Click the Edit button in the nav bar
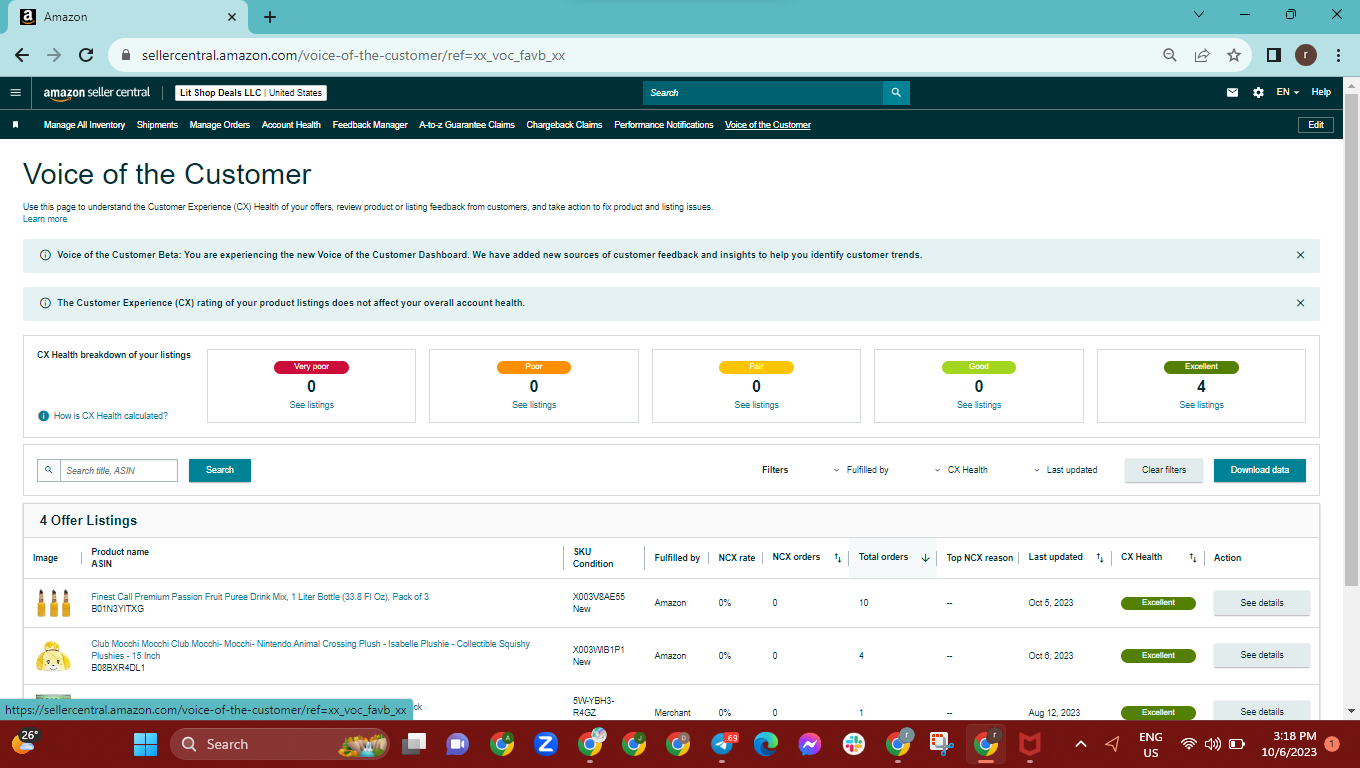Screen dimensions: 1360x768 (1316, 125)
